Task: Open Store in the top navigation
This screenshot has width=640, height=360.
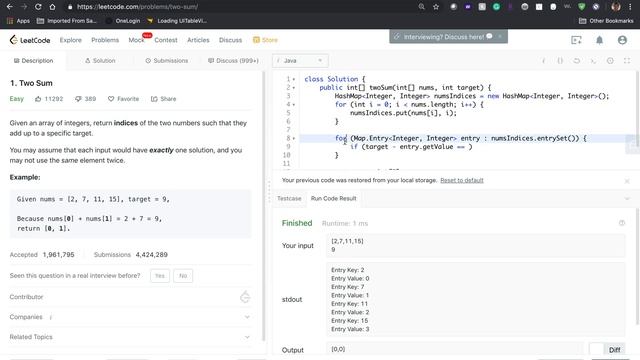Action: [265, 40]
